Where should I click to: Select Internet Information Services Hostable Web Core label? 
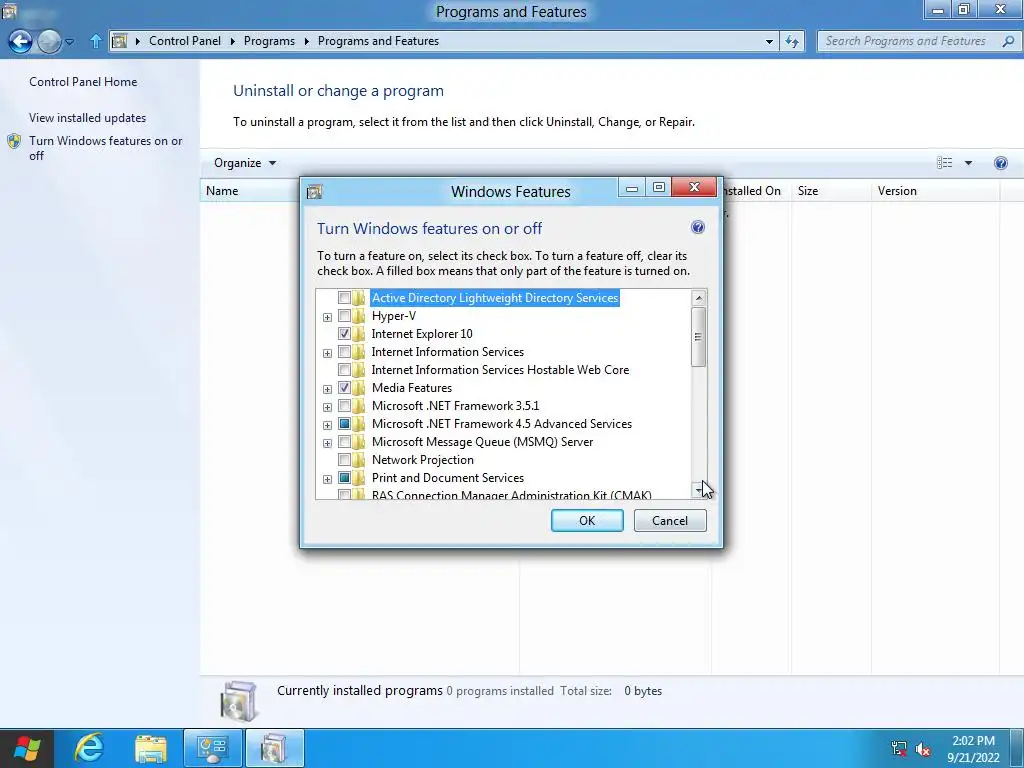click(x=500, y=370)
